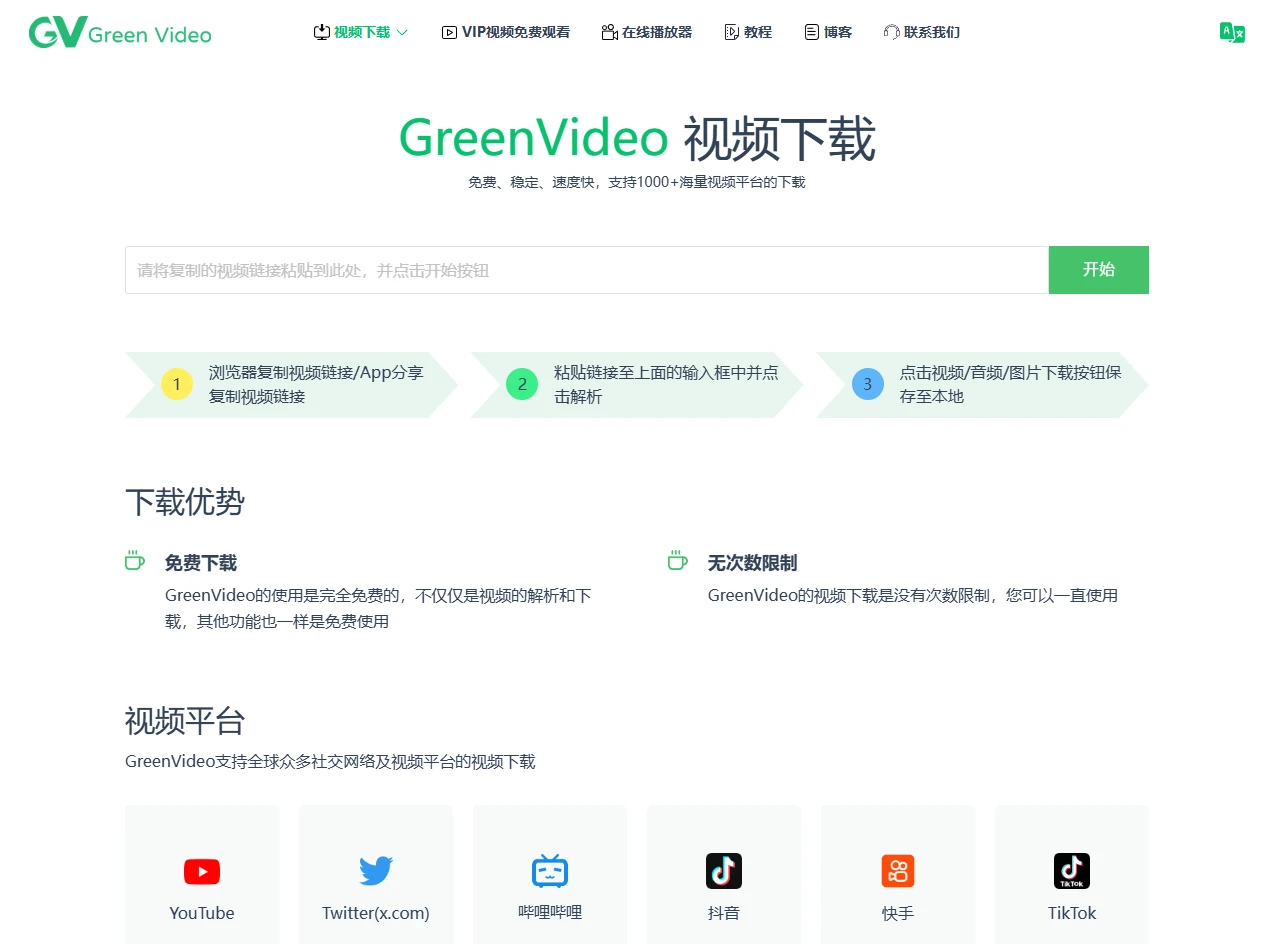Screen dimensions: 1271x944
Task: Focus the video link input field
Action: 586,270
